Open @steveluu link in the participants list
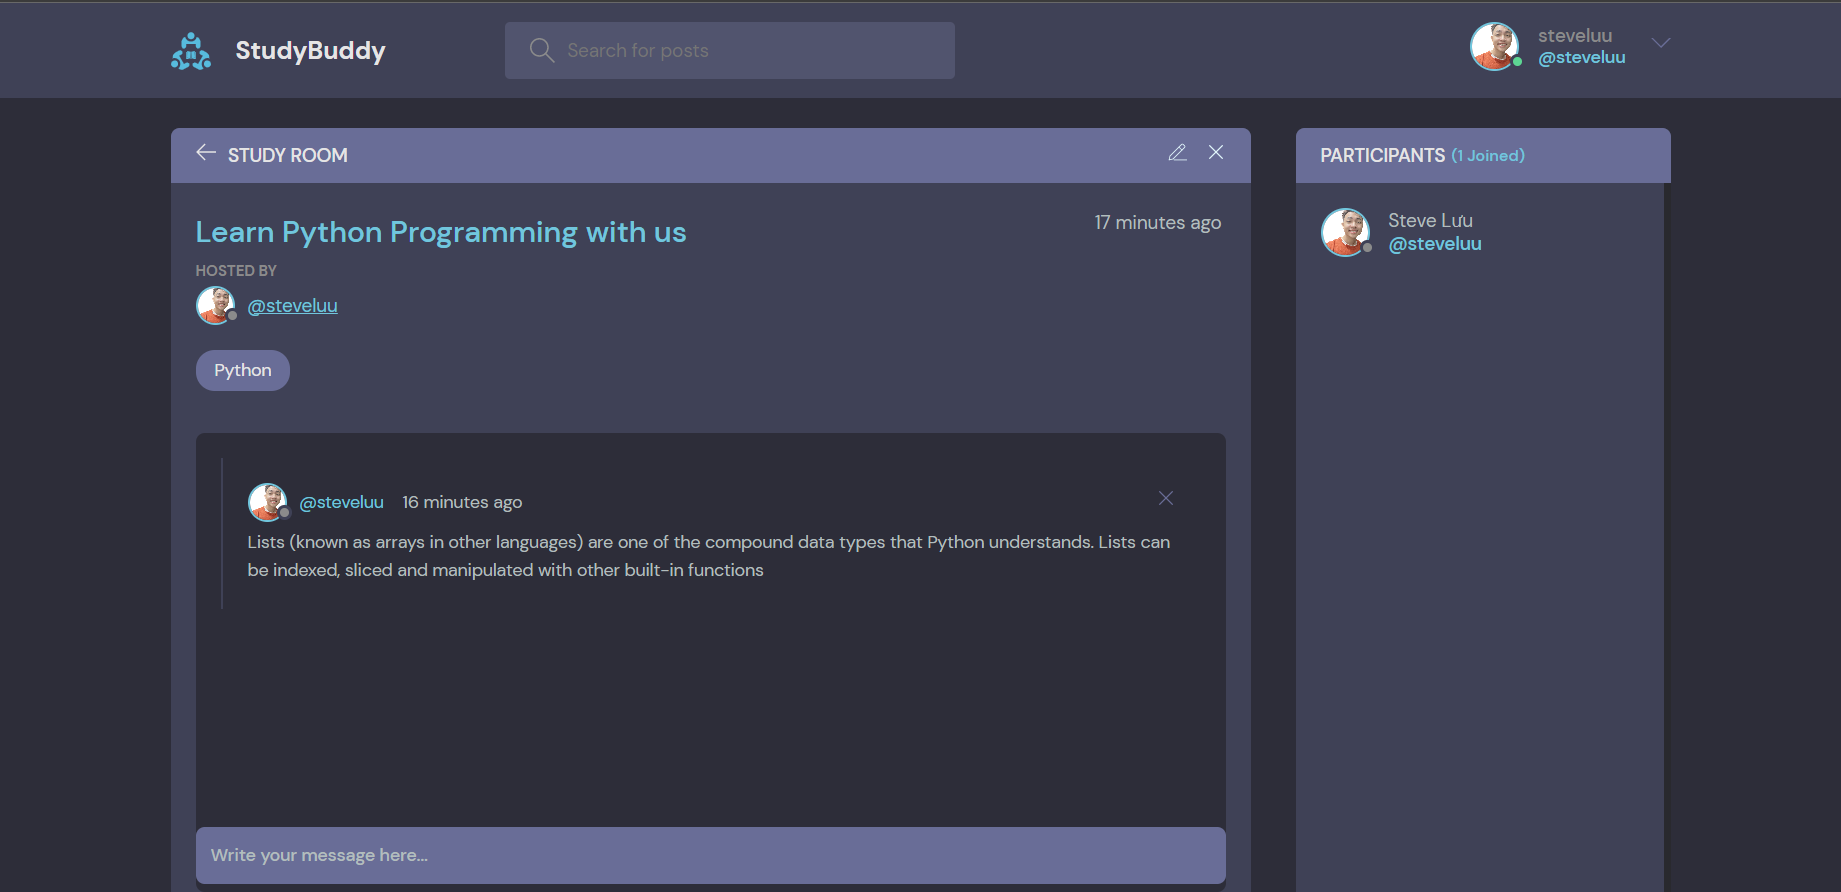The image size is (1841, 892). 1435,243
